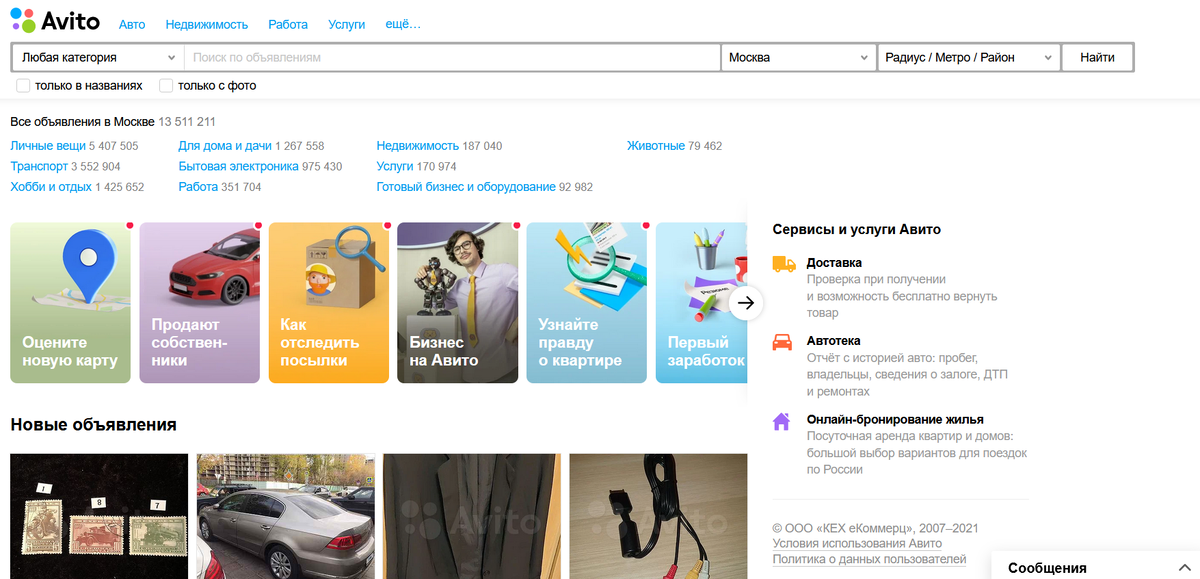Open 'Политика о данных пользователей' link
The height and width of the screenshot is (579, 1200).
pyautogui.click(x=870, y=560)
